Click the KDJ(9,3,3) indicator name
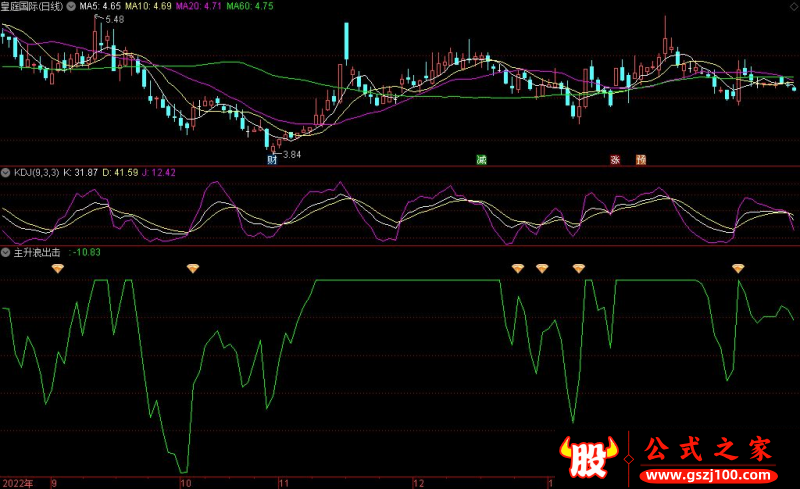This screenshot has width=800, height=489. tap(35, 173)
